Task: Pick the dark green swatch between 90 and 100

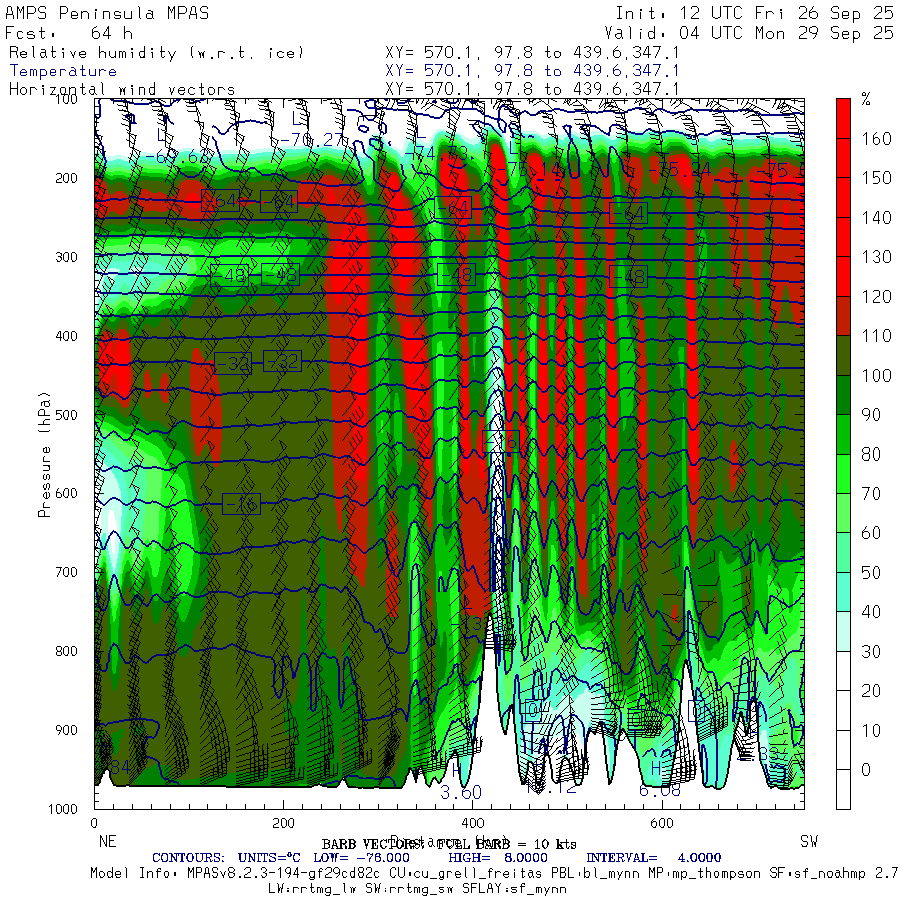Action: pyautogui.click(x=843, y=395)
